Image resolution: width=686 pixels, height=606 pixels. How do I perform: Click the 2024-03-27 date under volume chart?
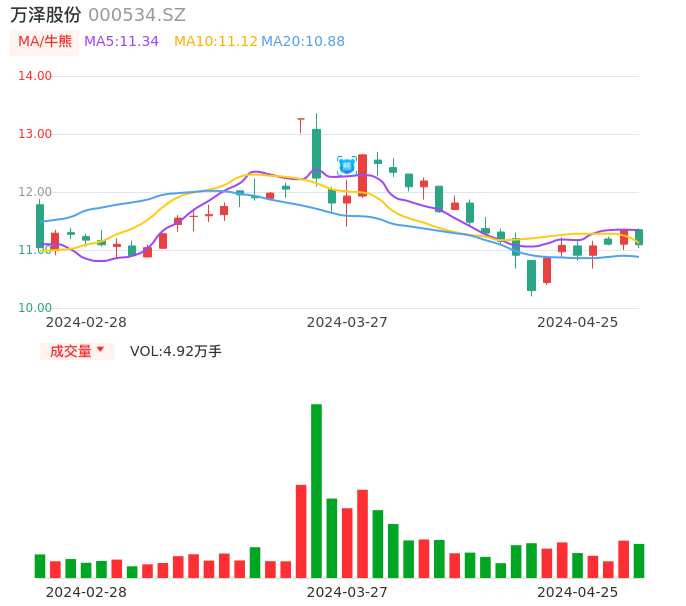click(x=347, y=593)
